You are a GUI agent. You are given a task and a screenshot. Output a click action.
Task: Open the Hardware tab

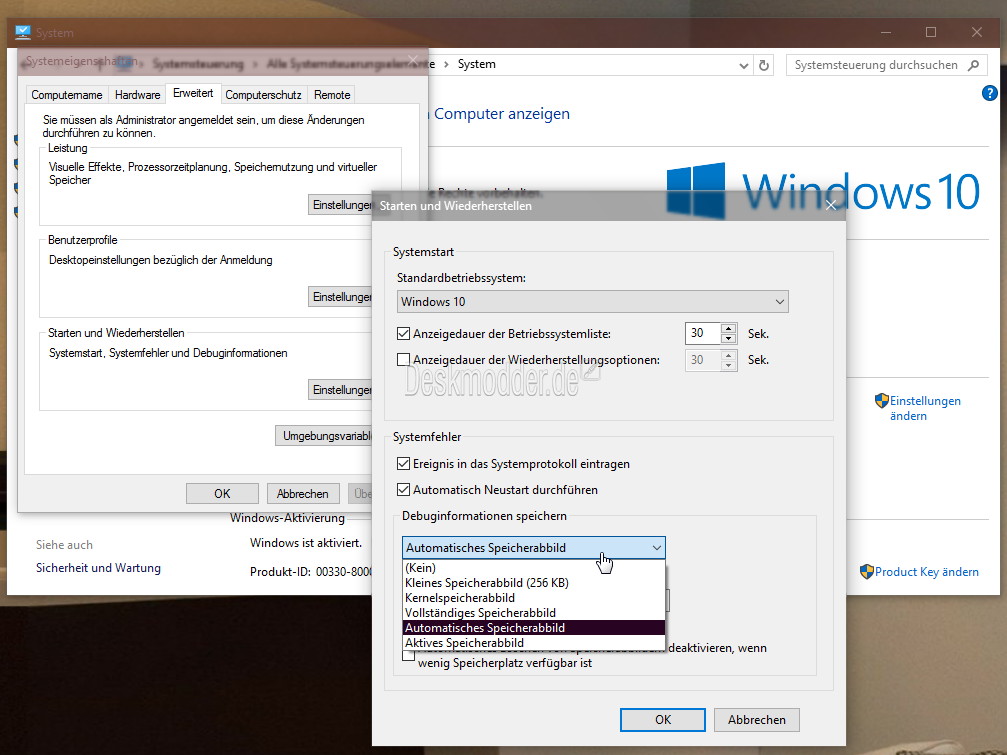(137, 95)
